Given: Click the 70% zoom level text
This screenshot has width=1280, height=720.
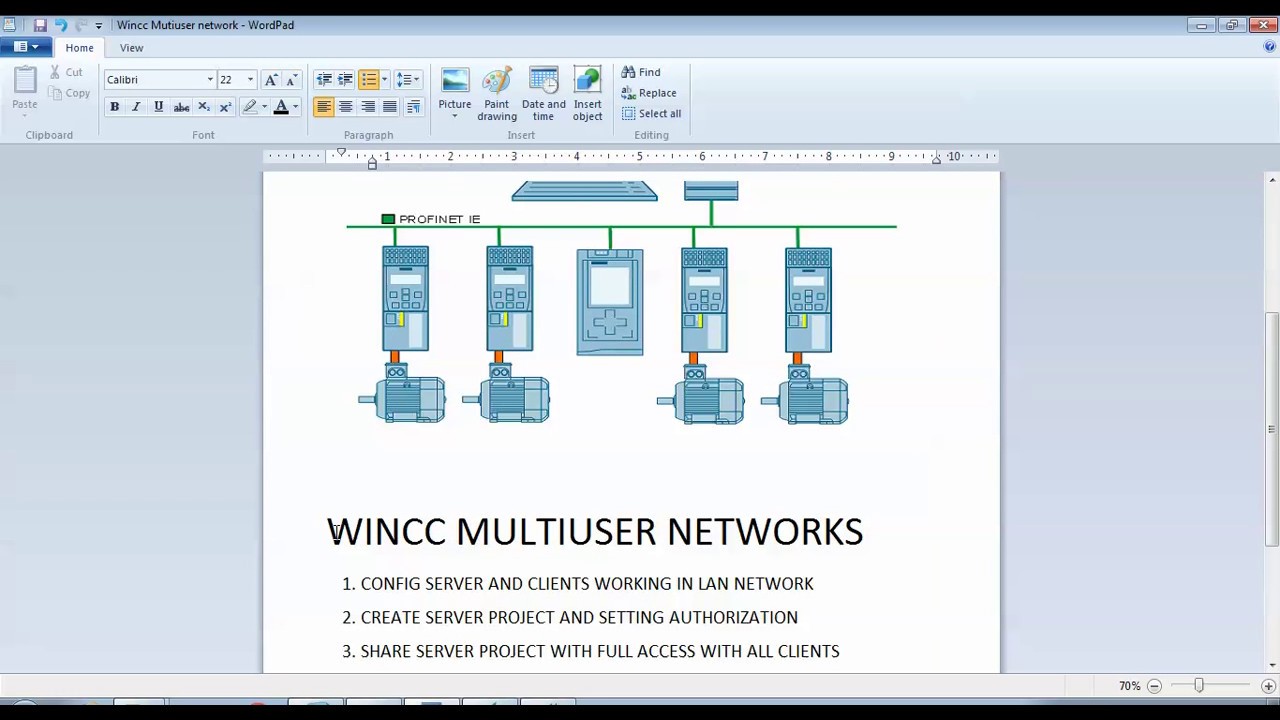Looking at the screenshot, I should [1129, 686].
